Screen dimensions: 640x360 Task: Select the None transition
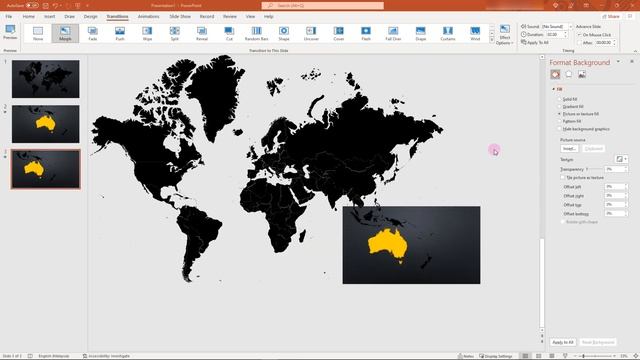38,33
